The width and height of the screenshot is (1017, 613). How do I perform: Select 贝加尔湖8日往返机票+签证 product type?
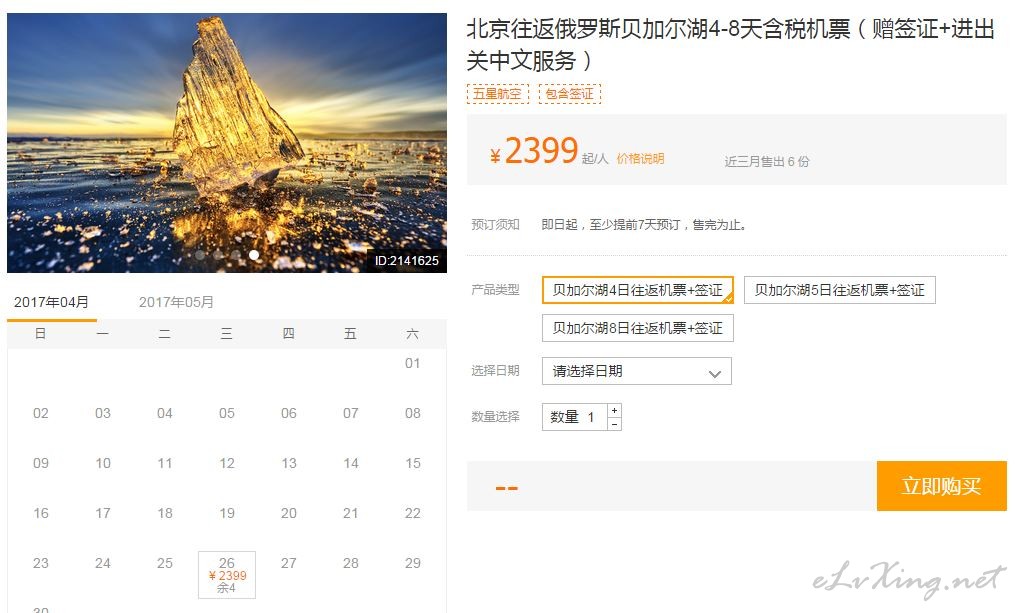637,328
